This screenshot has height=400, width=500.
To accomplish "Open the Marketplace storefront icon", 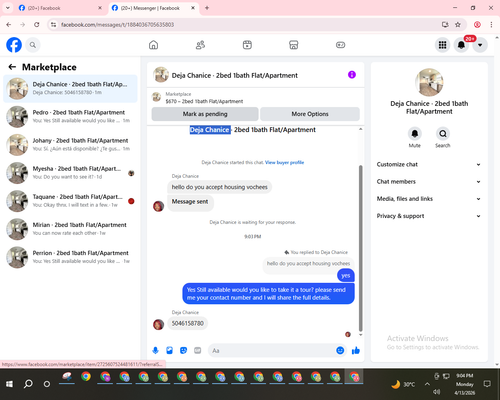I will 294,45.
